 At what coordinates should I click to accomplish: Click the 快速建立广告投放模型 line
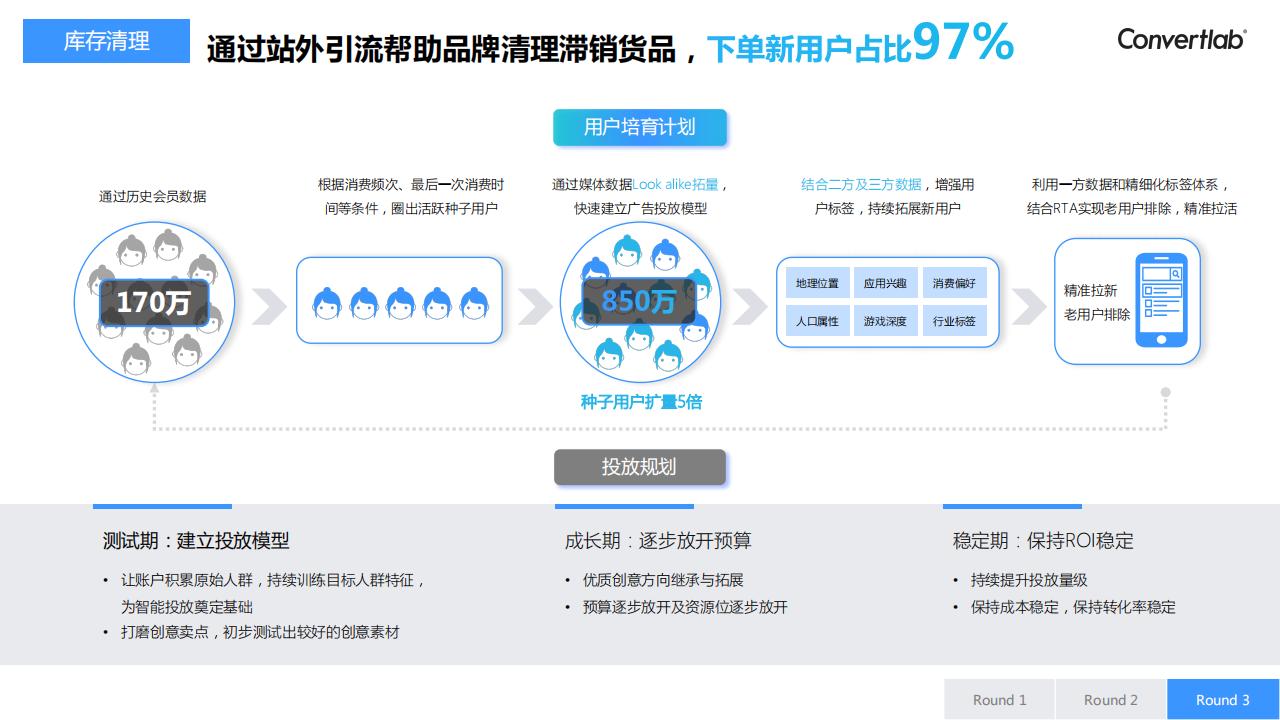[640, 208]
